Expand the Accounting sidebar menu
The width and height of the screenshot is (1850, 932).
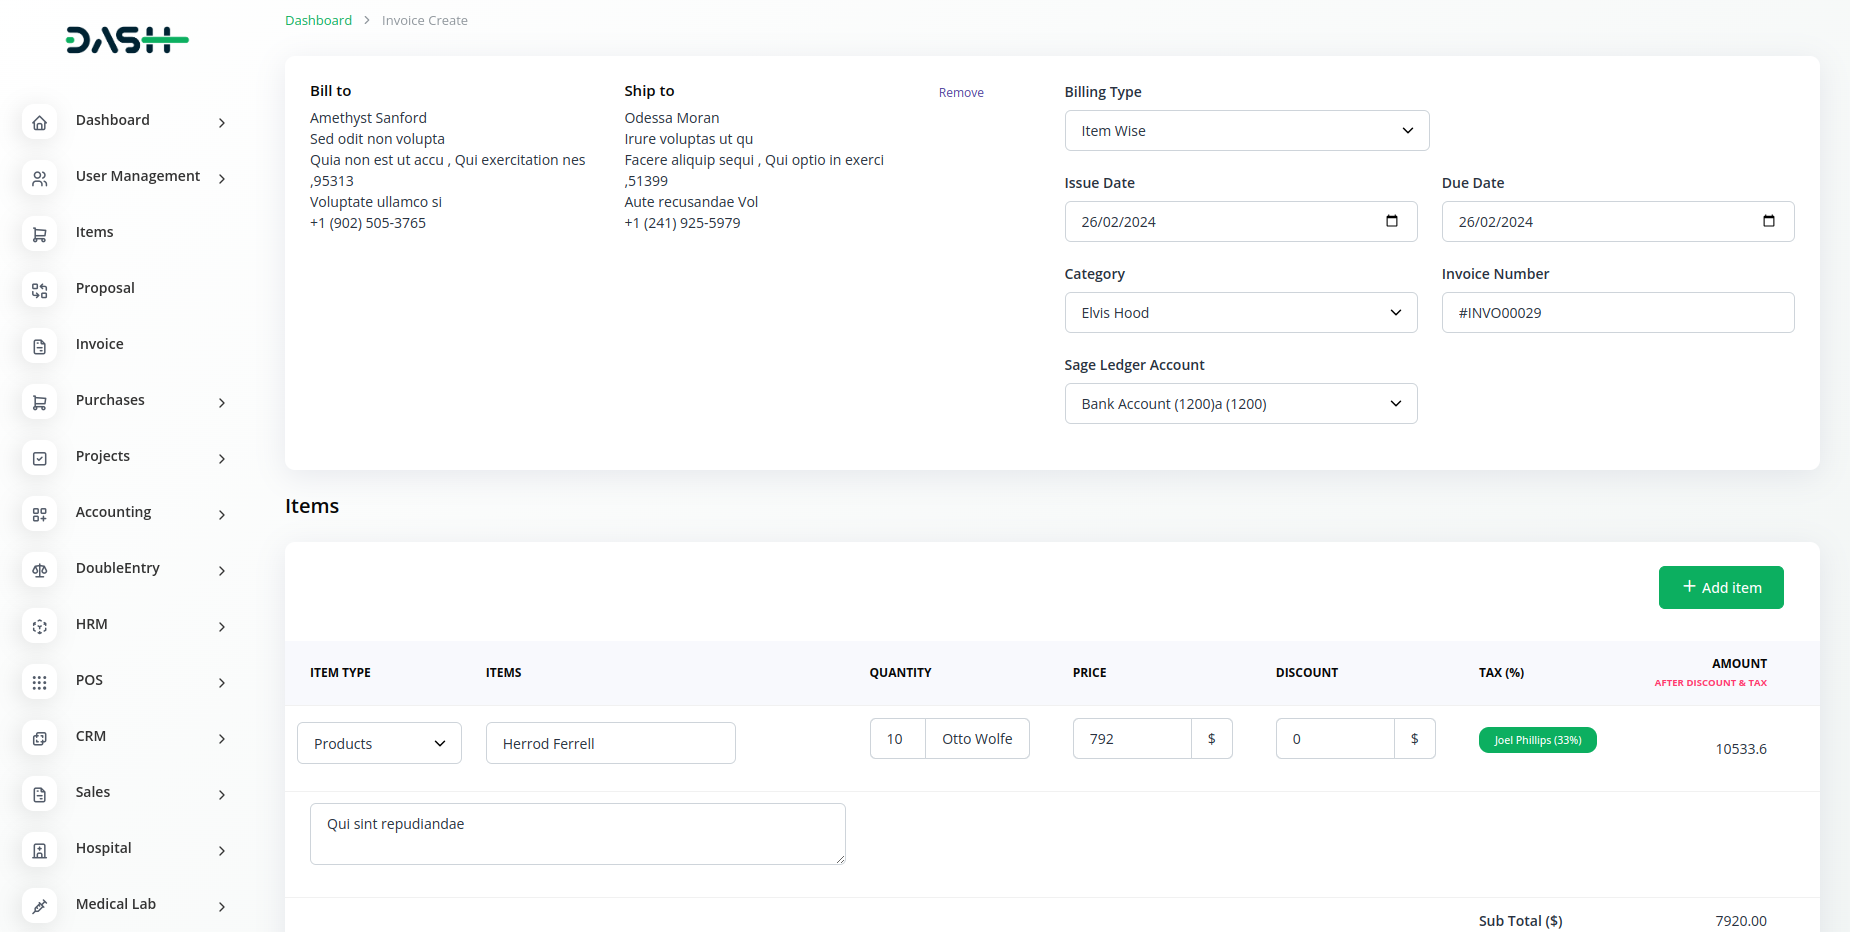(150, 513)
